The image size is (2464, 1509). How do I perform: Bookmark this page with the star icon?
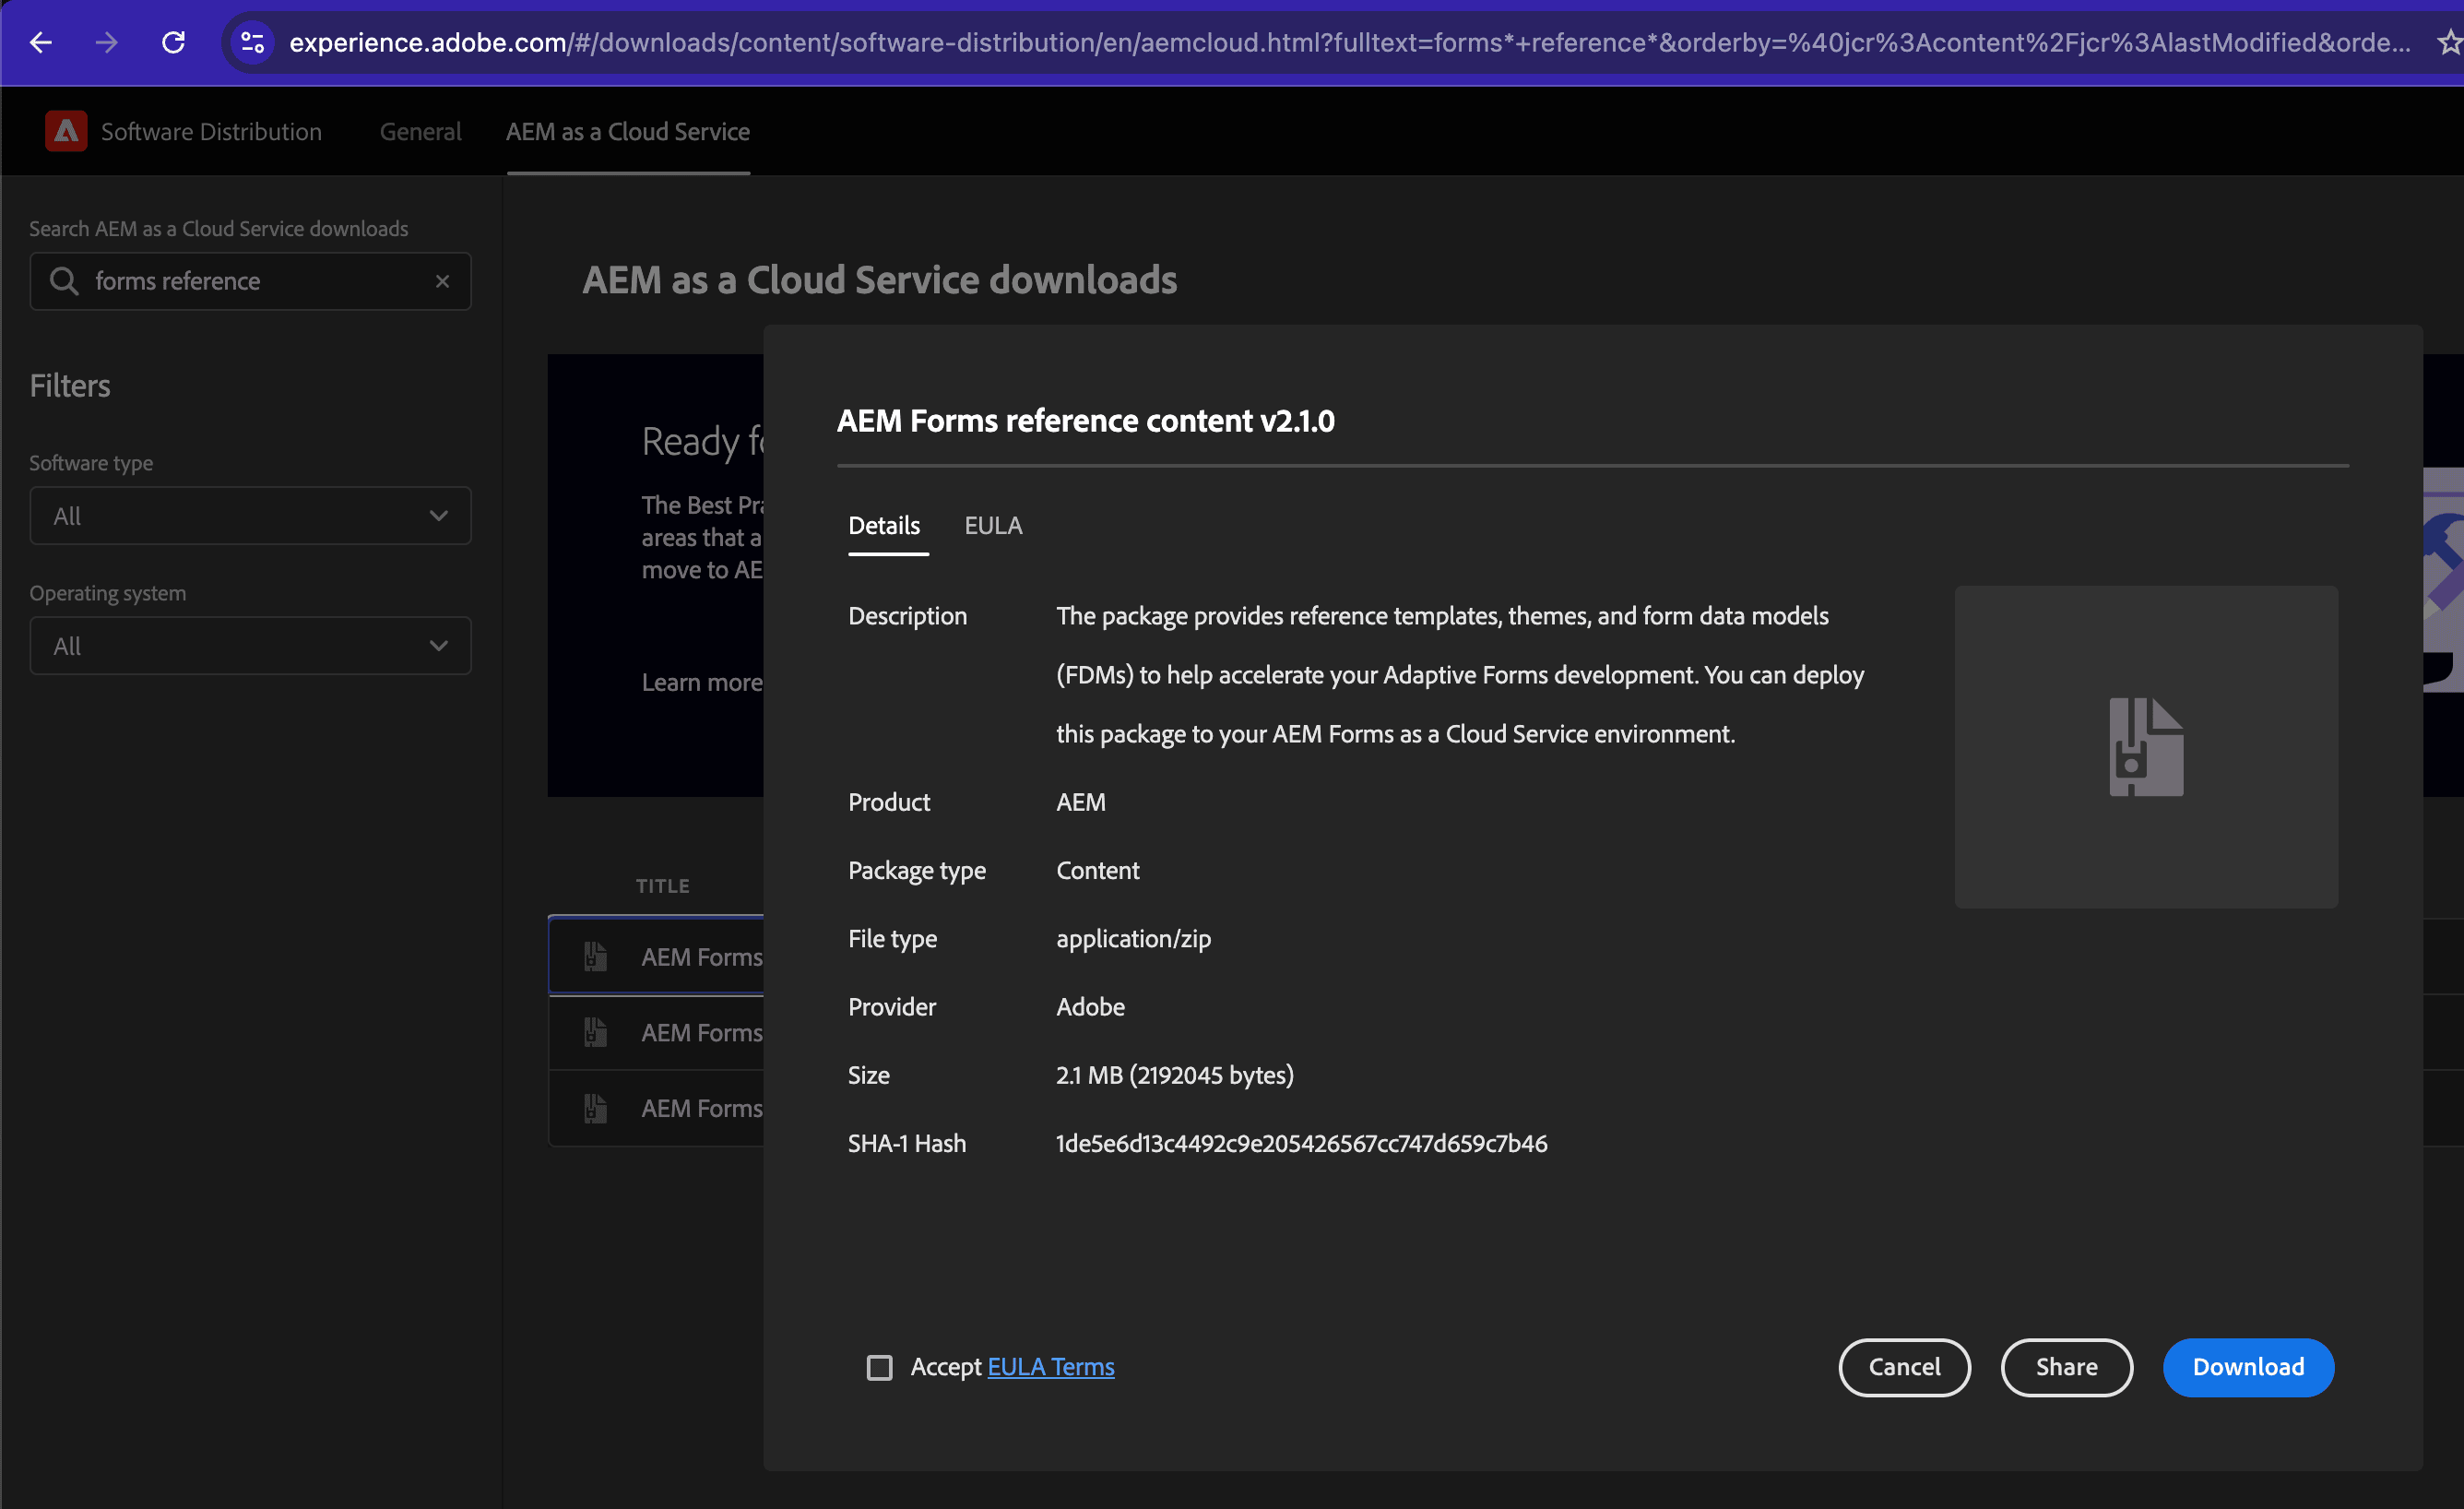click(x=2450, y=42)
